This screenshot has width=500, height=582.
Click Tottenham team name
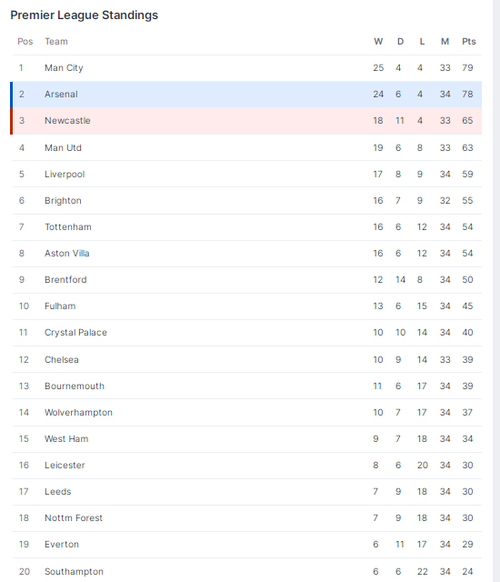(x=68, y=227)
